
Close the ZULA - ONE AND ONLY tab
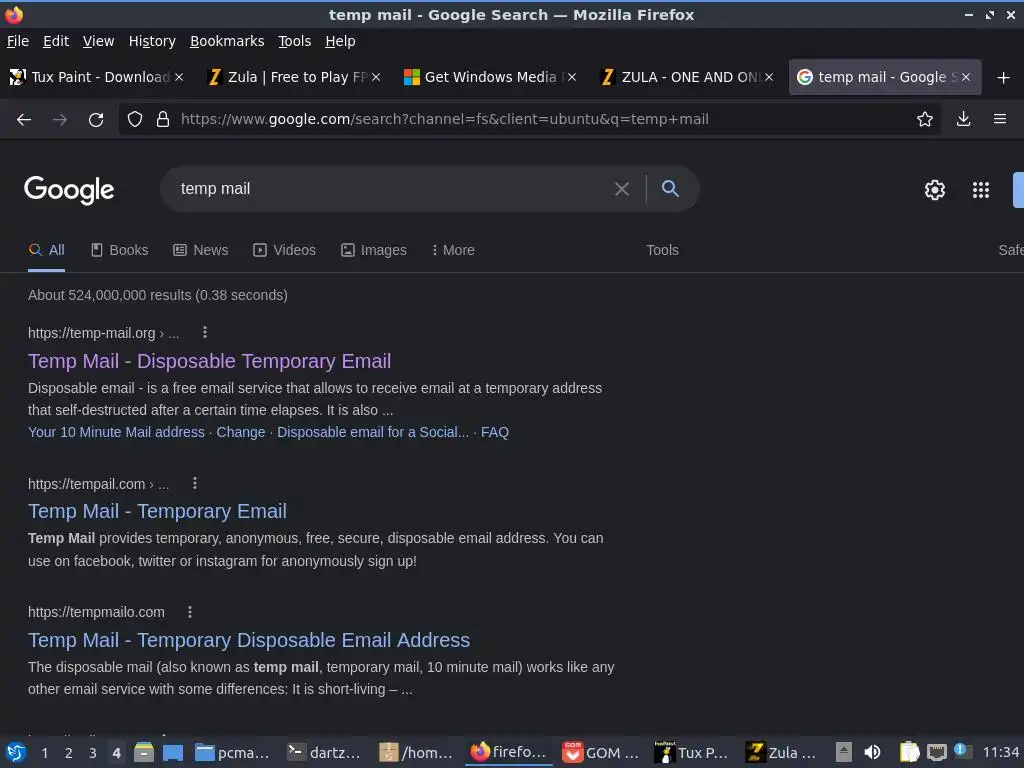pos(769,77)
